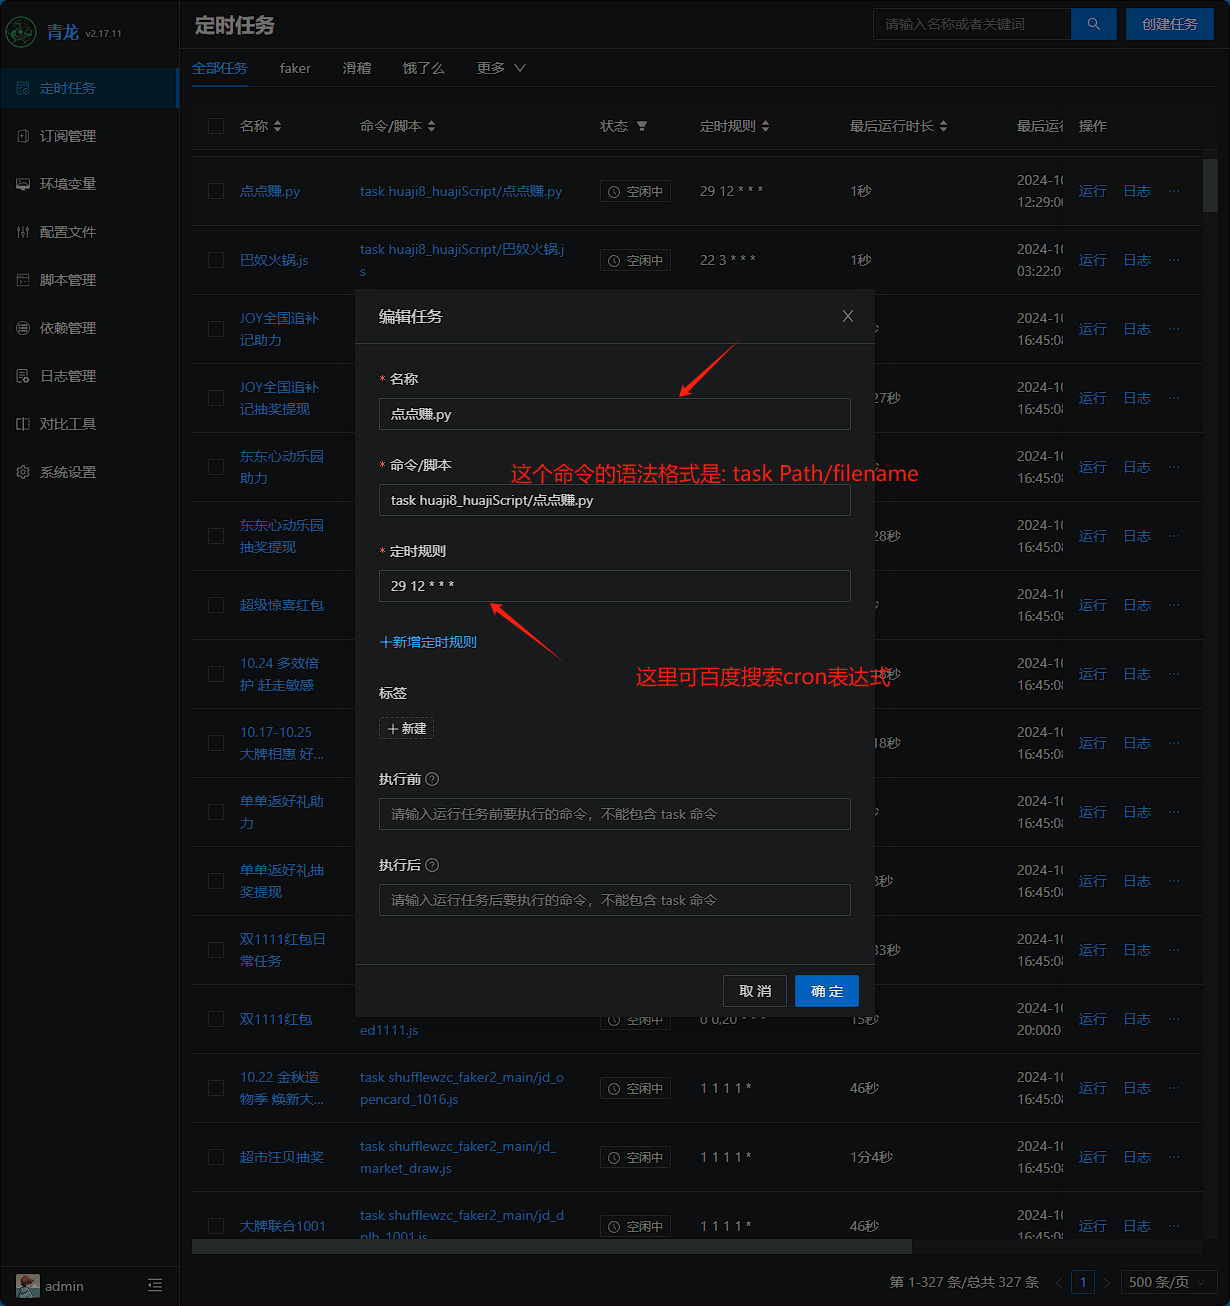Image resolution: width=1230 pixels, height=1306 pixels.
Task: Open 日志管理 sidebar entry
Action: coord(68,376)
